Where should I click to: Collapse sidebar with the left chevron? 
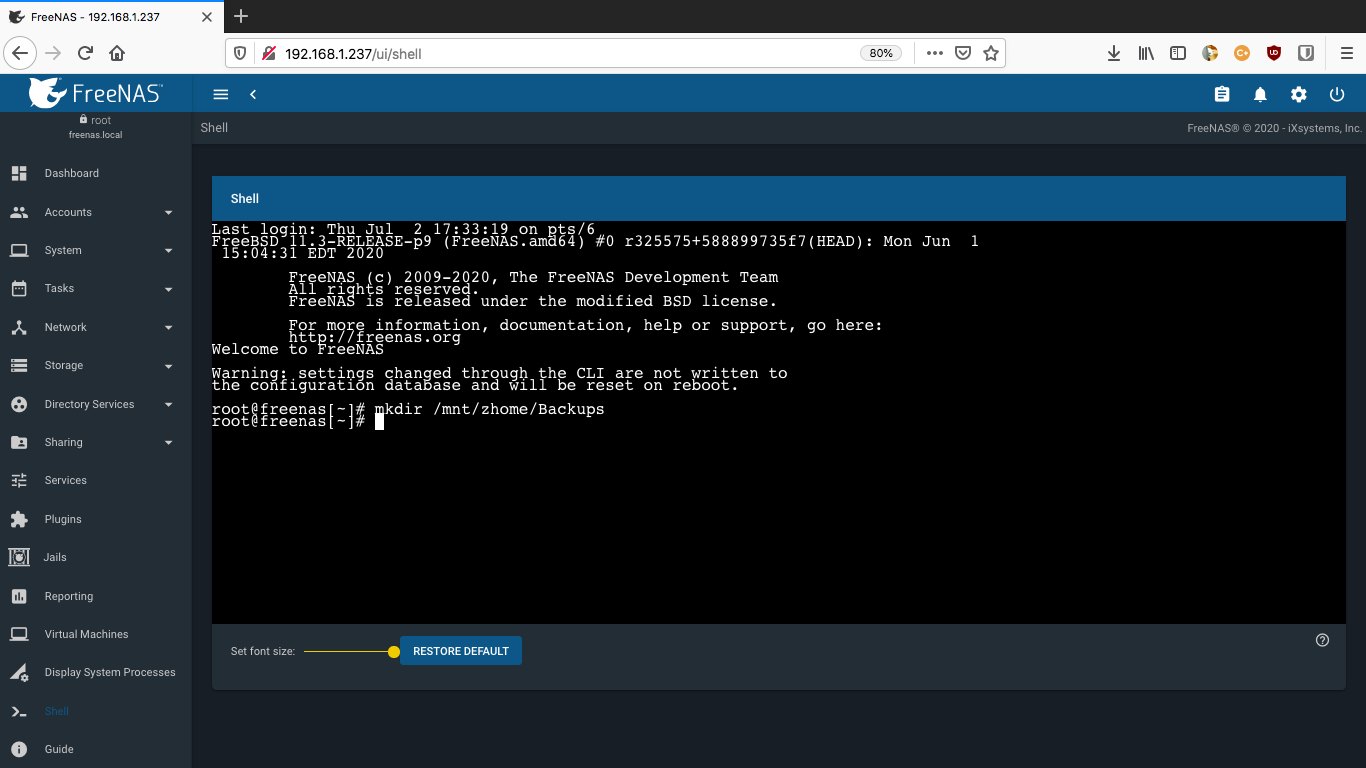[x=253, y=94]
